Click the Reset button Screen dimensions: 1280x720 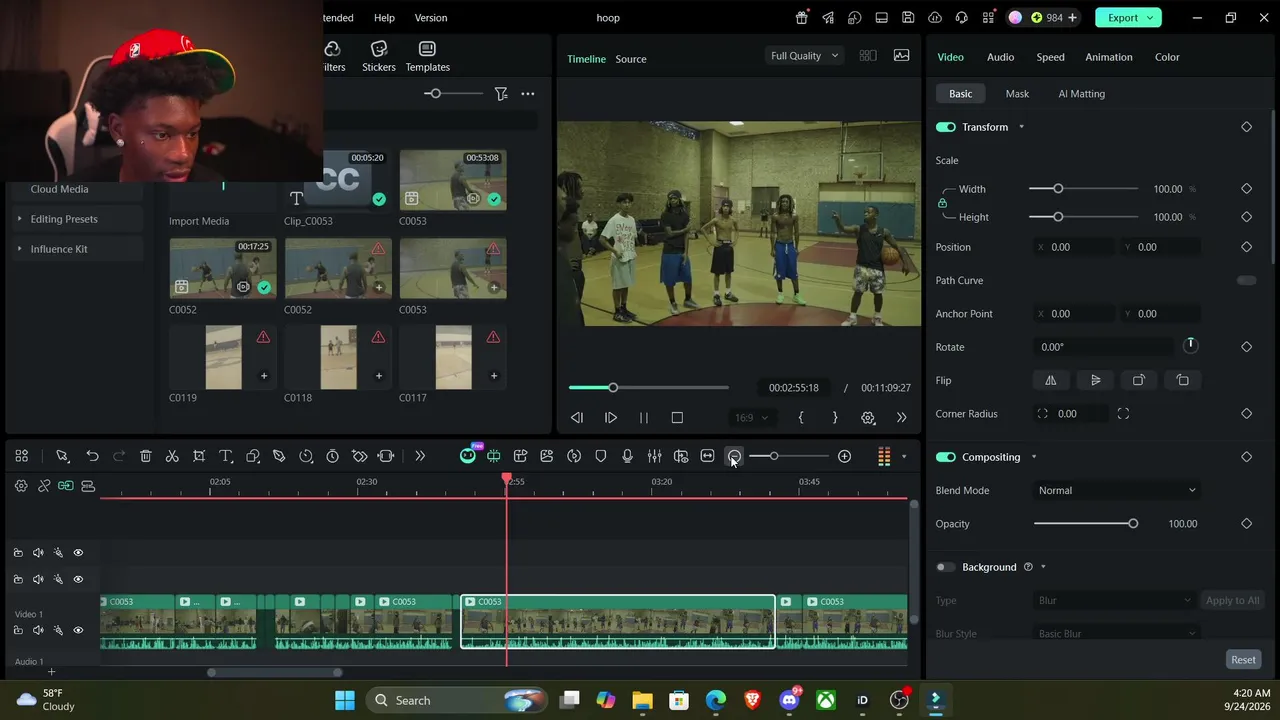(1243, 660)
